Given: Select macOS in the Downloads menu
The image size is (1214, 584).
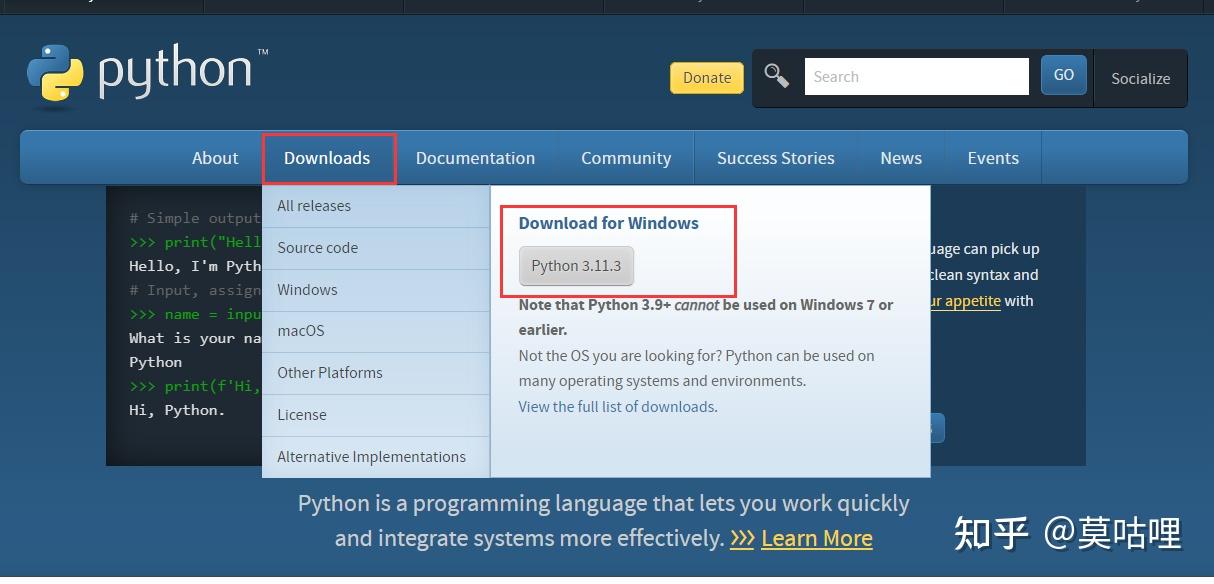Looking at the screenshot, I should tap(301, 331).
